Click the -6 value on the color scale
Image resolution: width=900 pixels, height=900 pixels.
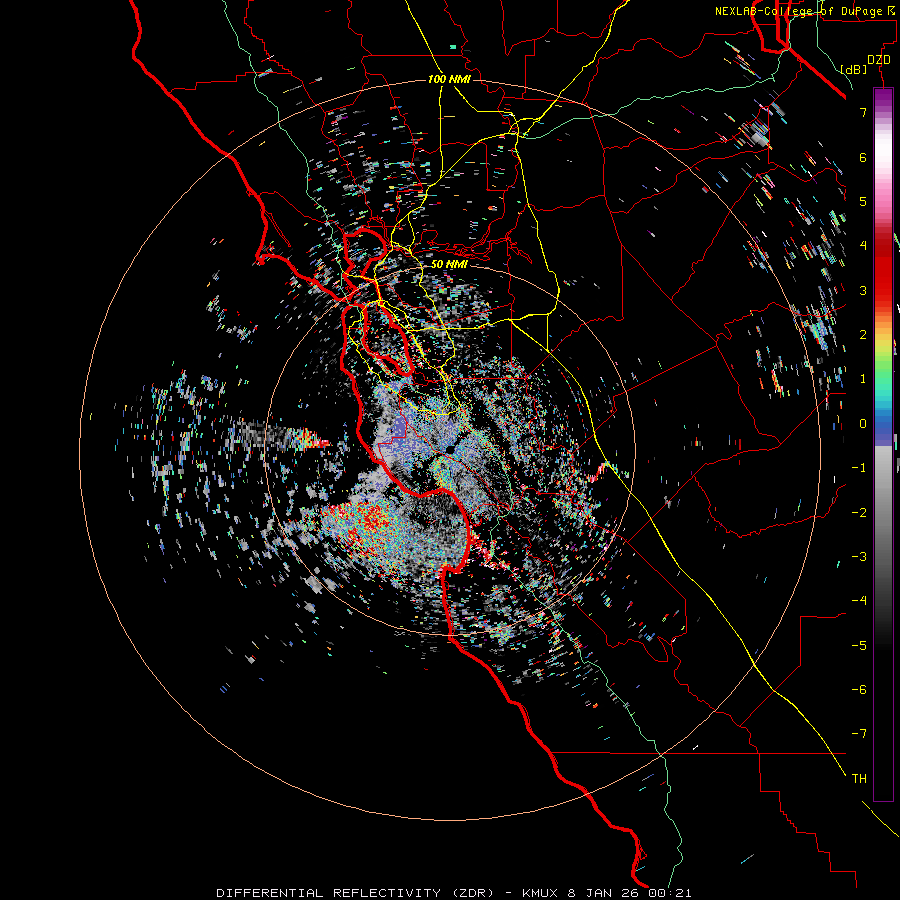pos(859,690)
